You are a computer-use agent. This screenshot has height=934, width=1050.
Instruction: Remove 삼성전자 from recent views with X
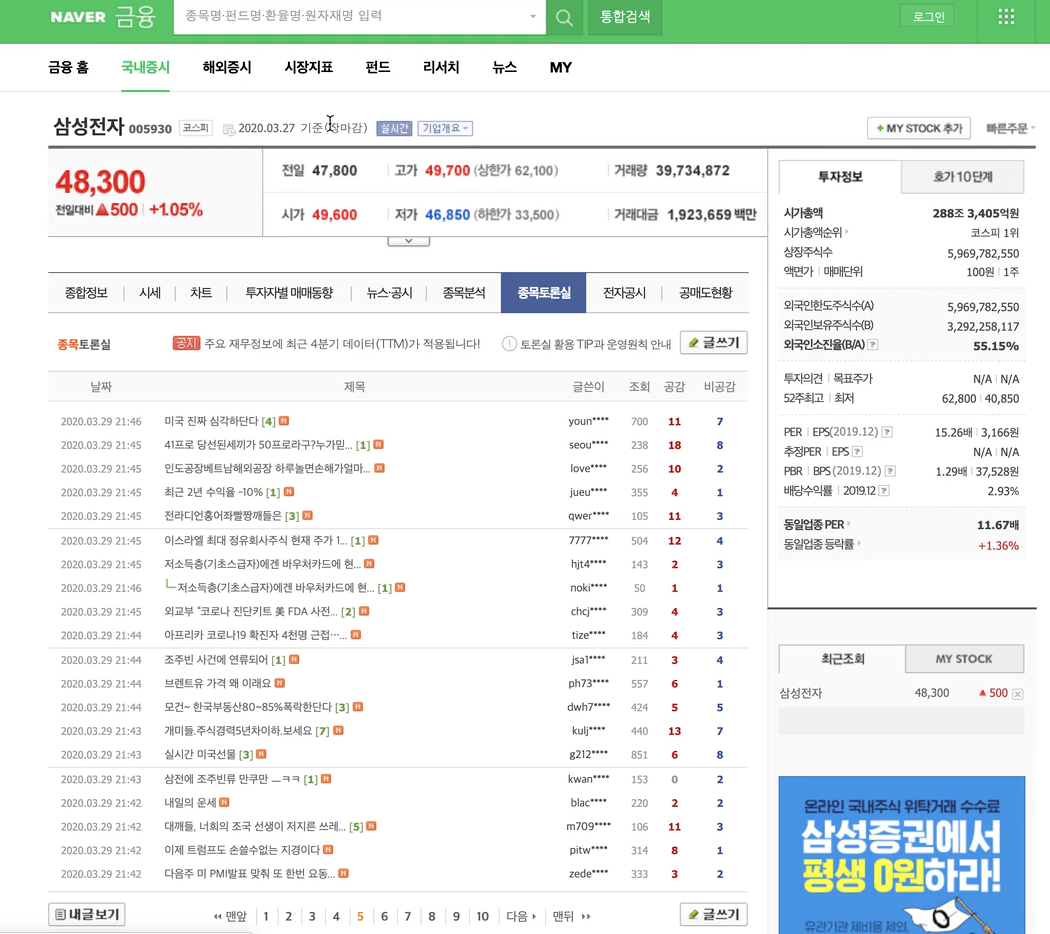click(1017, 694)
